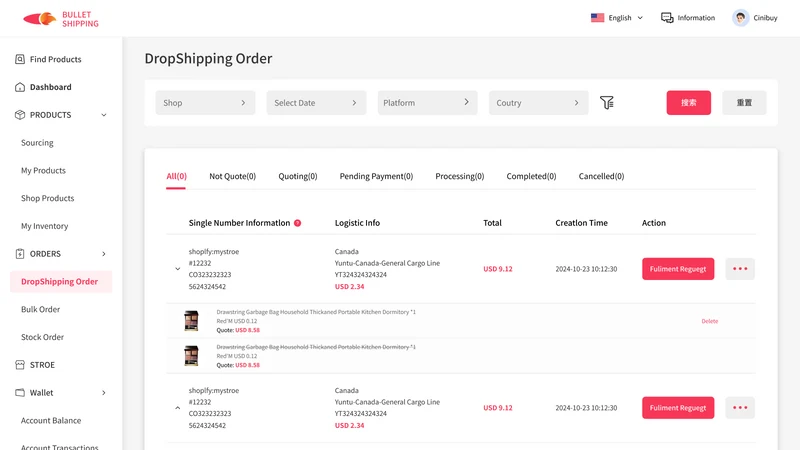Click the red help icon beside Single Number Information

pyautogui.click(x=297, y=223)
